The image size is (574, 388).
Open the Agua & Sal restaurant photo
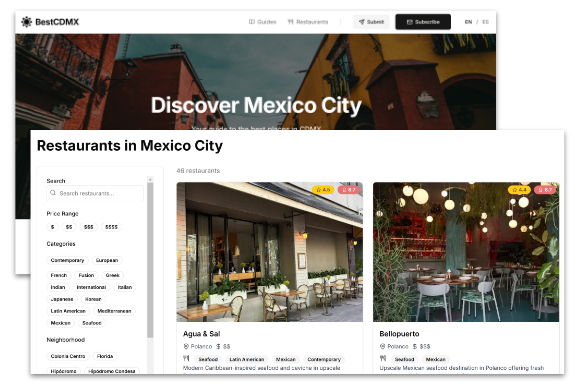270,252
